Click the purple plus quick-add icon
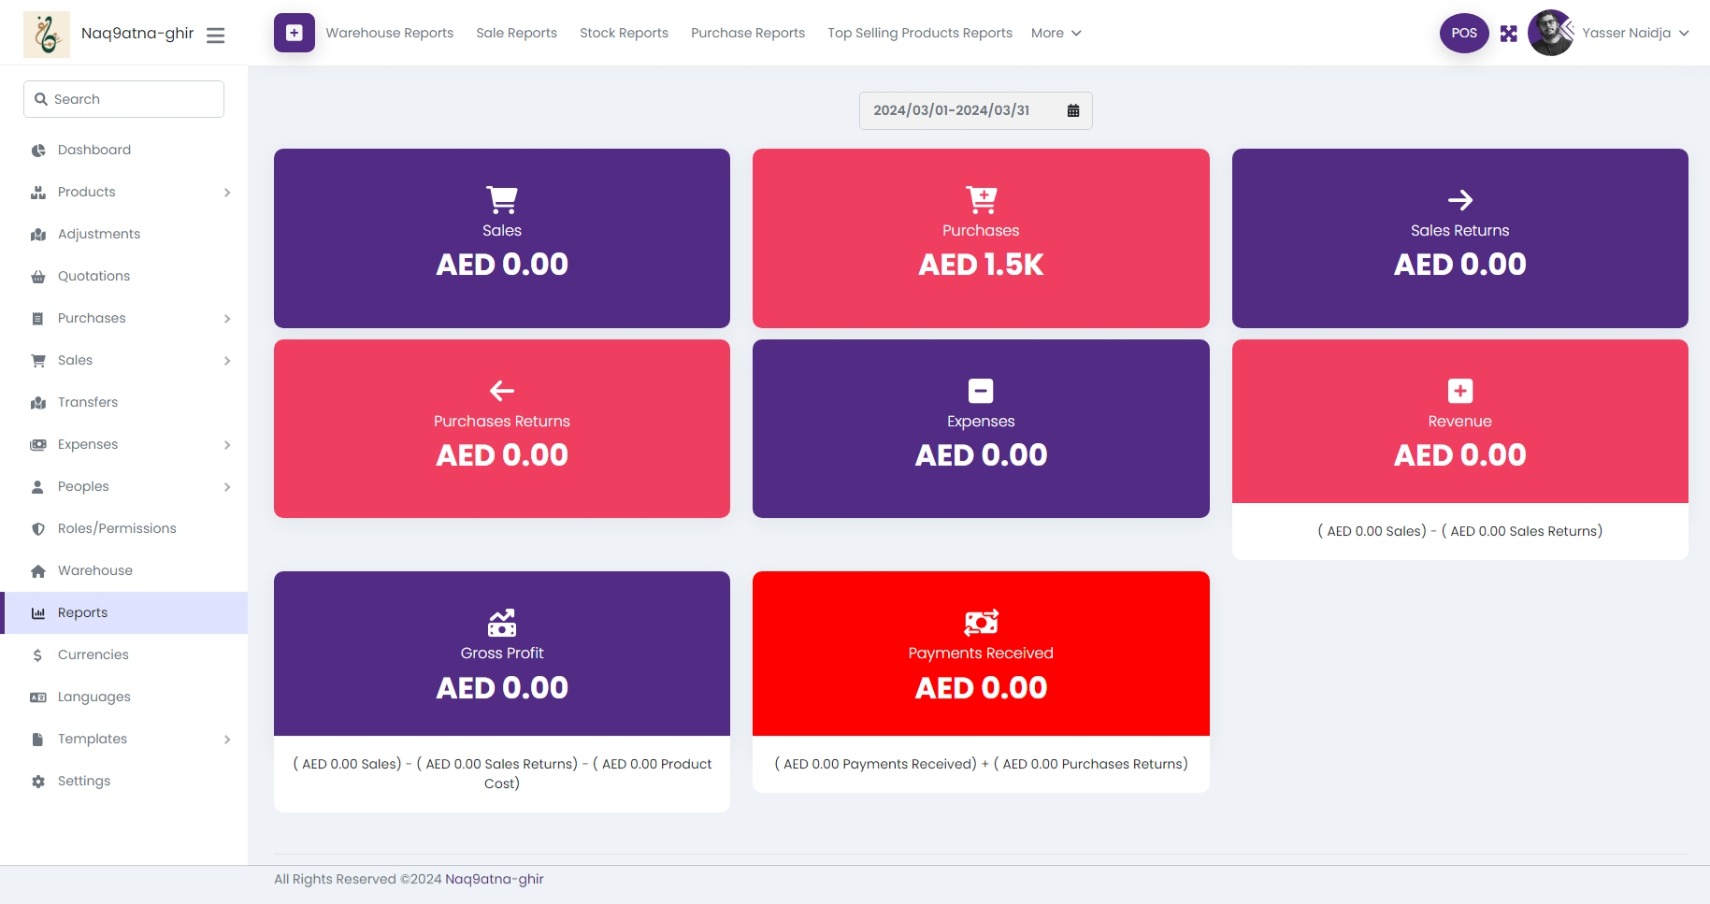Image resolution: width=1710 pixels, height=904 pixels. (x=294, y=33)
